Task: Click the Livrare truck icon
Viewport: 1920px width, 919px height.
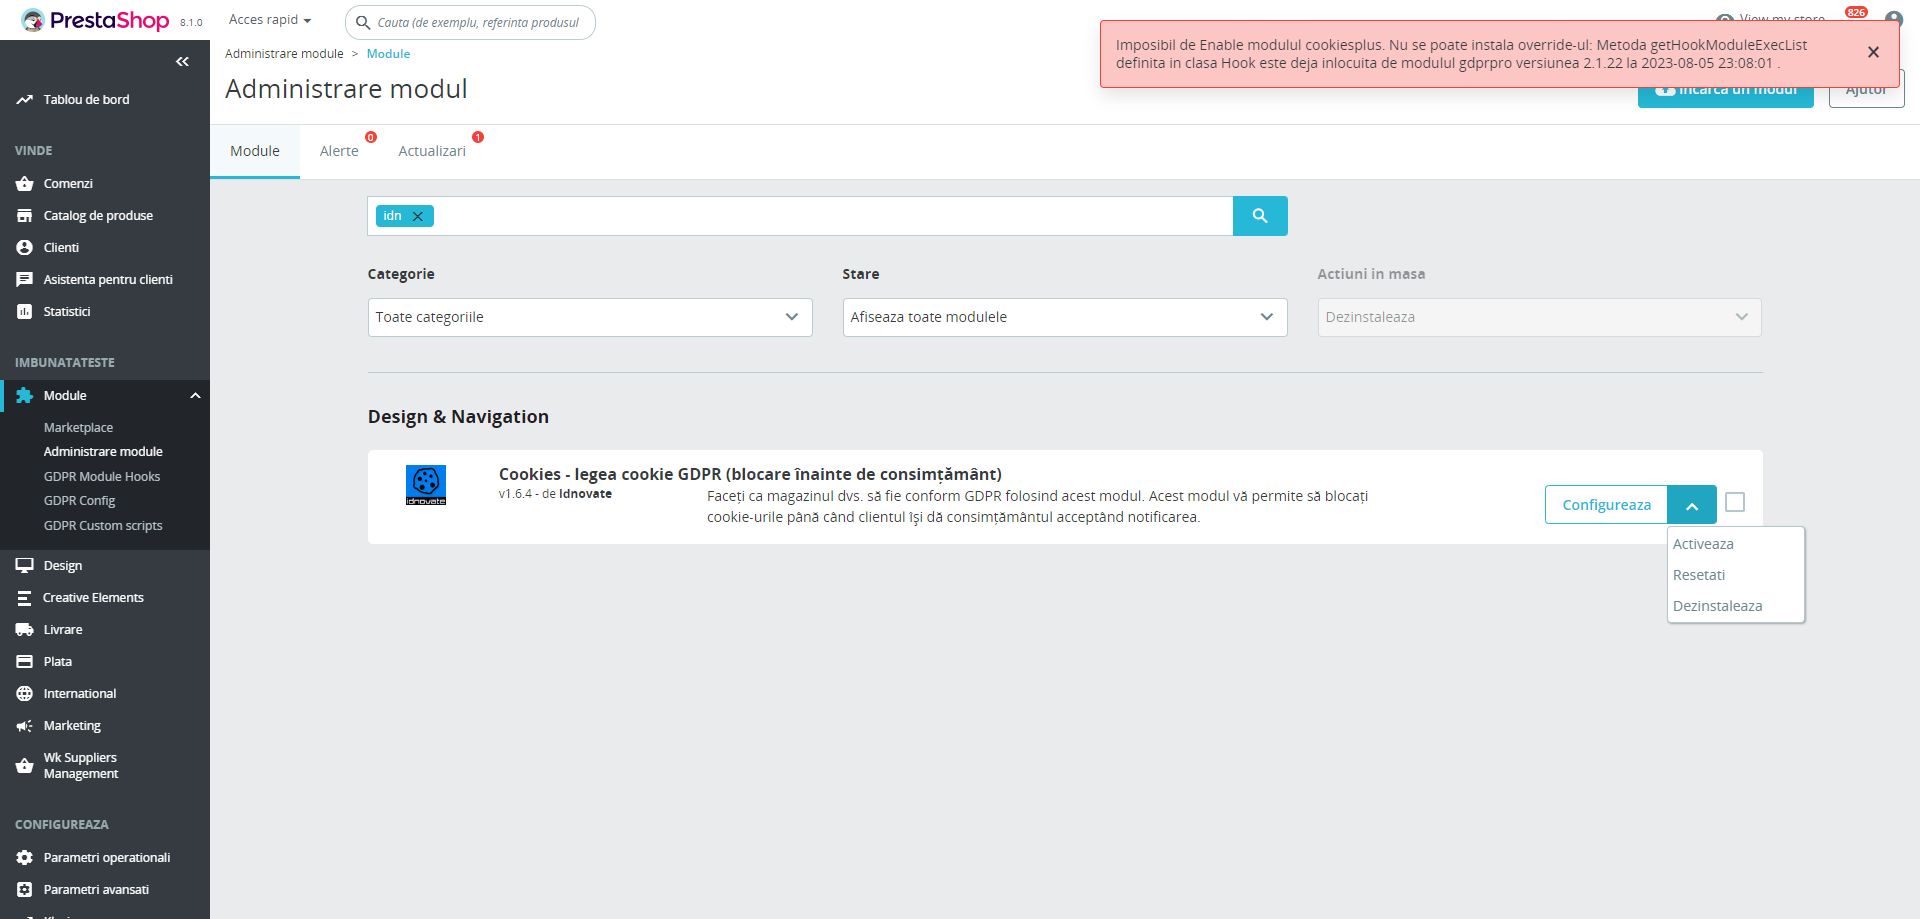Action: [24, 629]
